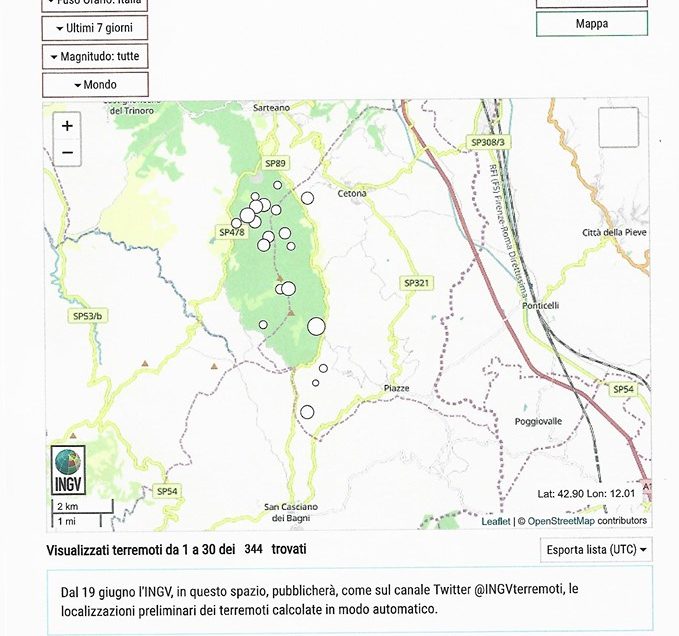Click the San Casciano dei Bagni label
The image size is (679, 636).
[291, 512]
